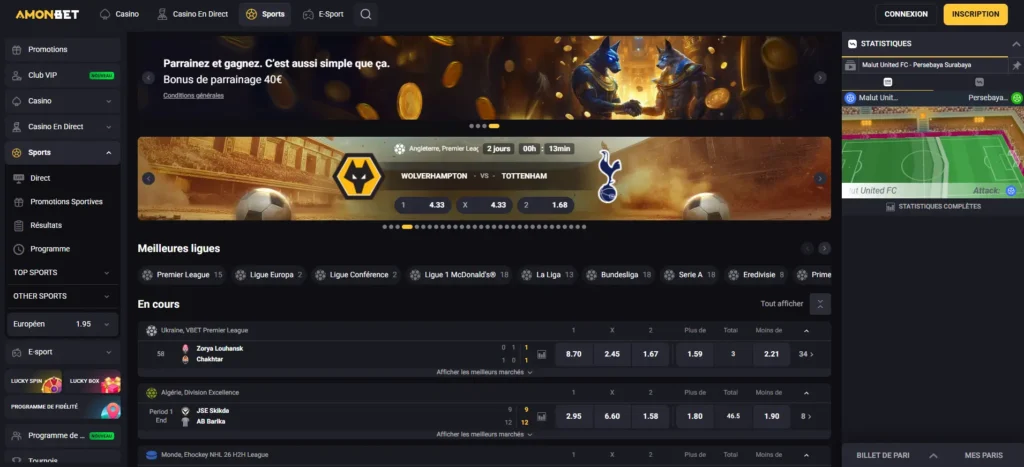Switch to Casino En Direct top tab
Screen dimensions: 1024x467
(x=193, y=14)
